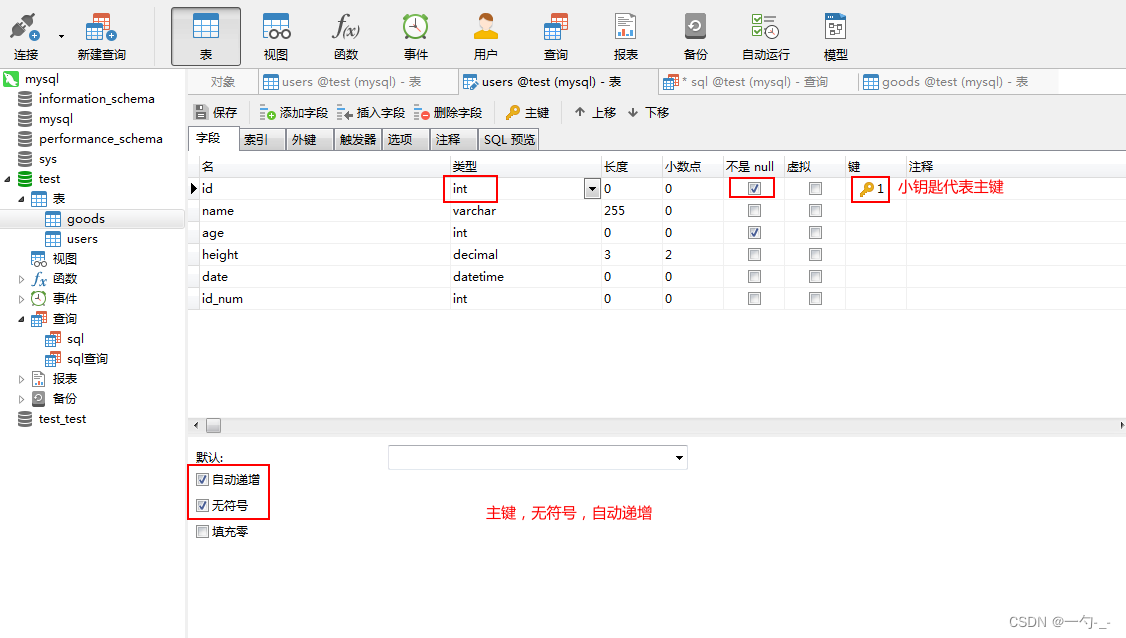Click the horizontal scrollbar thumb
The height and width of the screenshot is (638, 1126).
click(213, 425)
